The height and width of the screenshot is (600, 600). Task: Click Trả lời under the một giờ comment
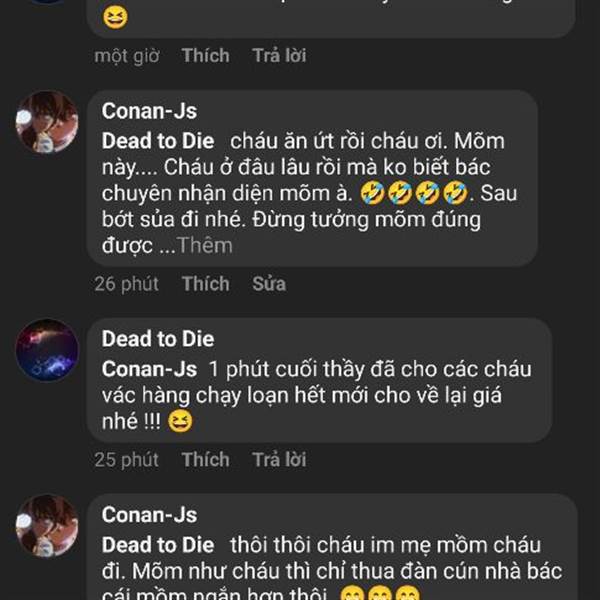(279, 56)
